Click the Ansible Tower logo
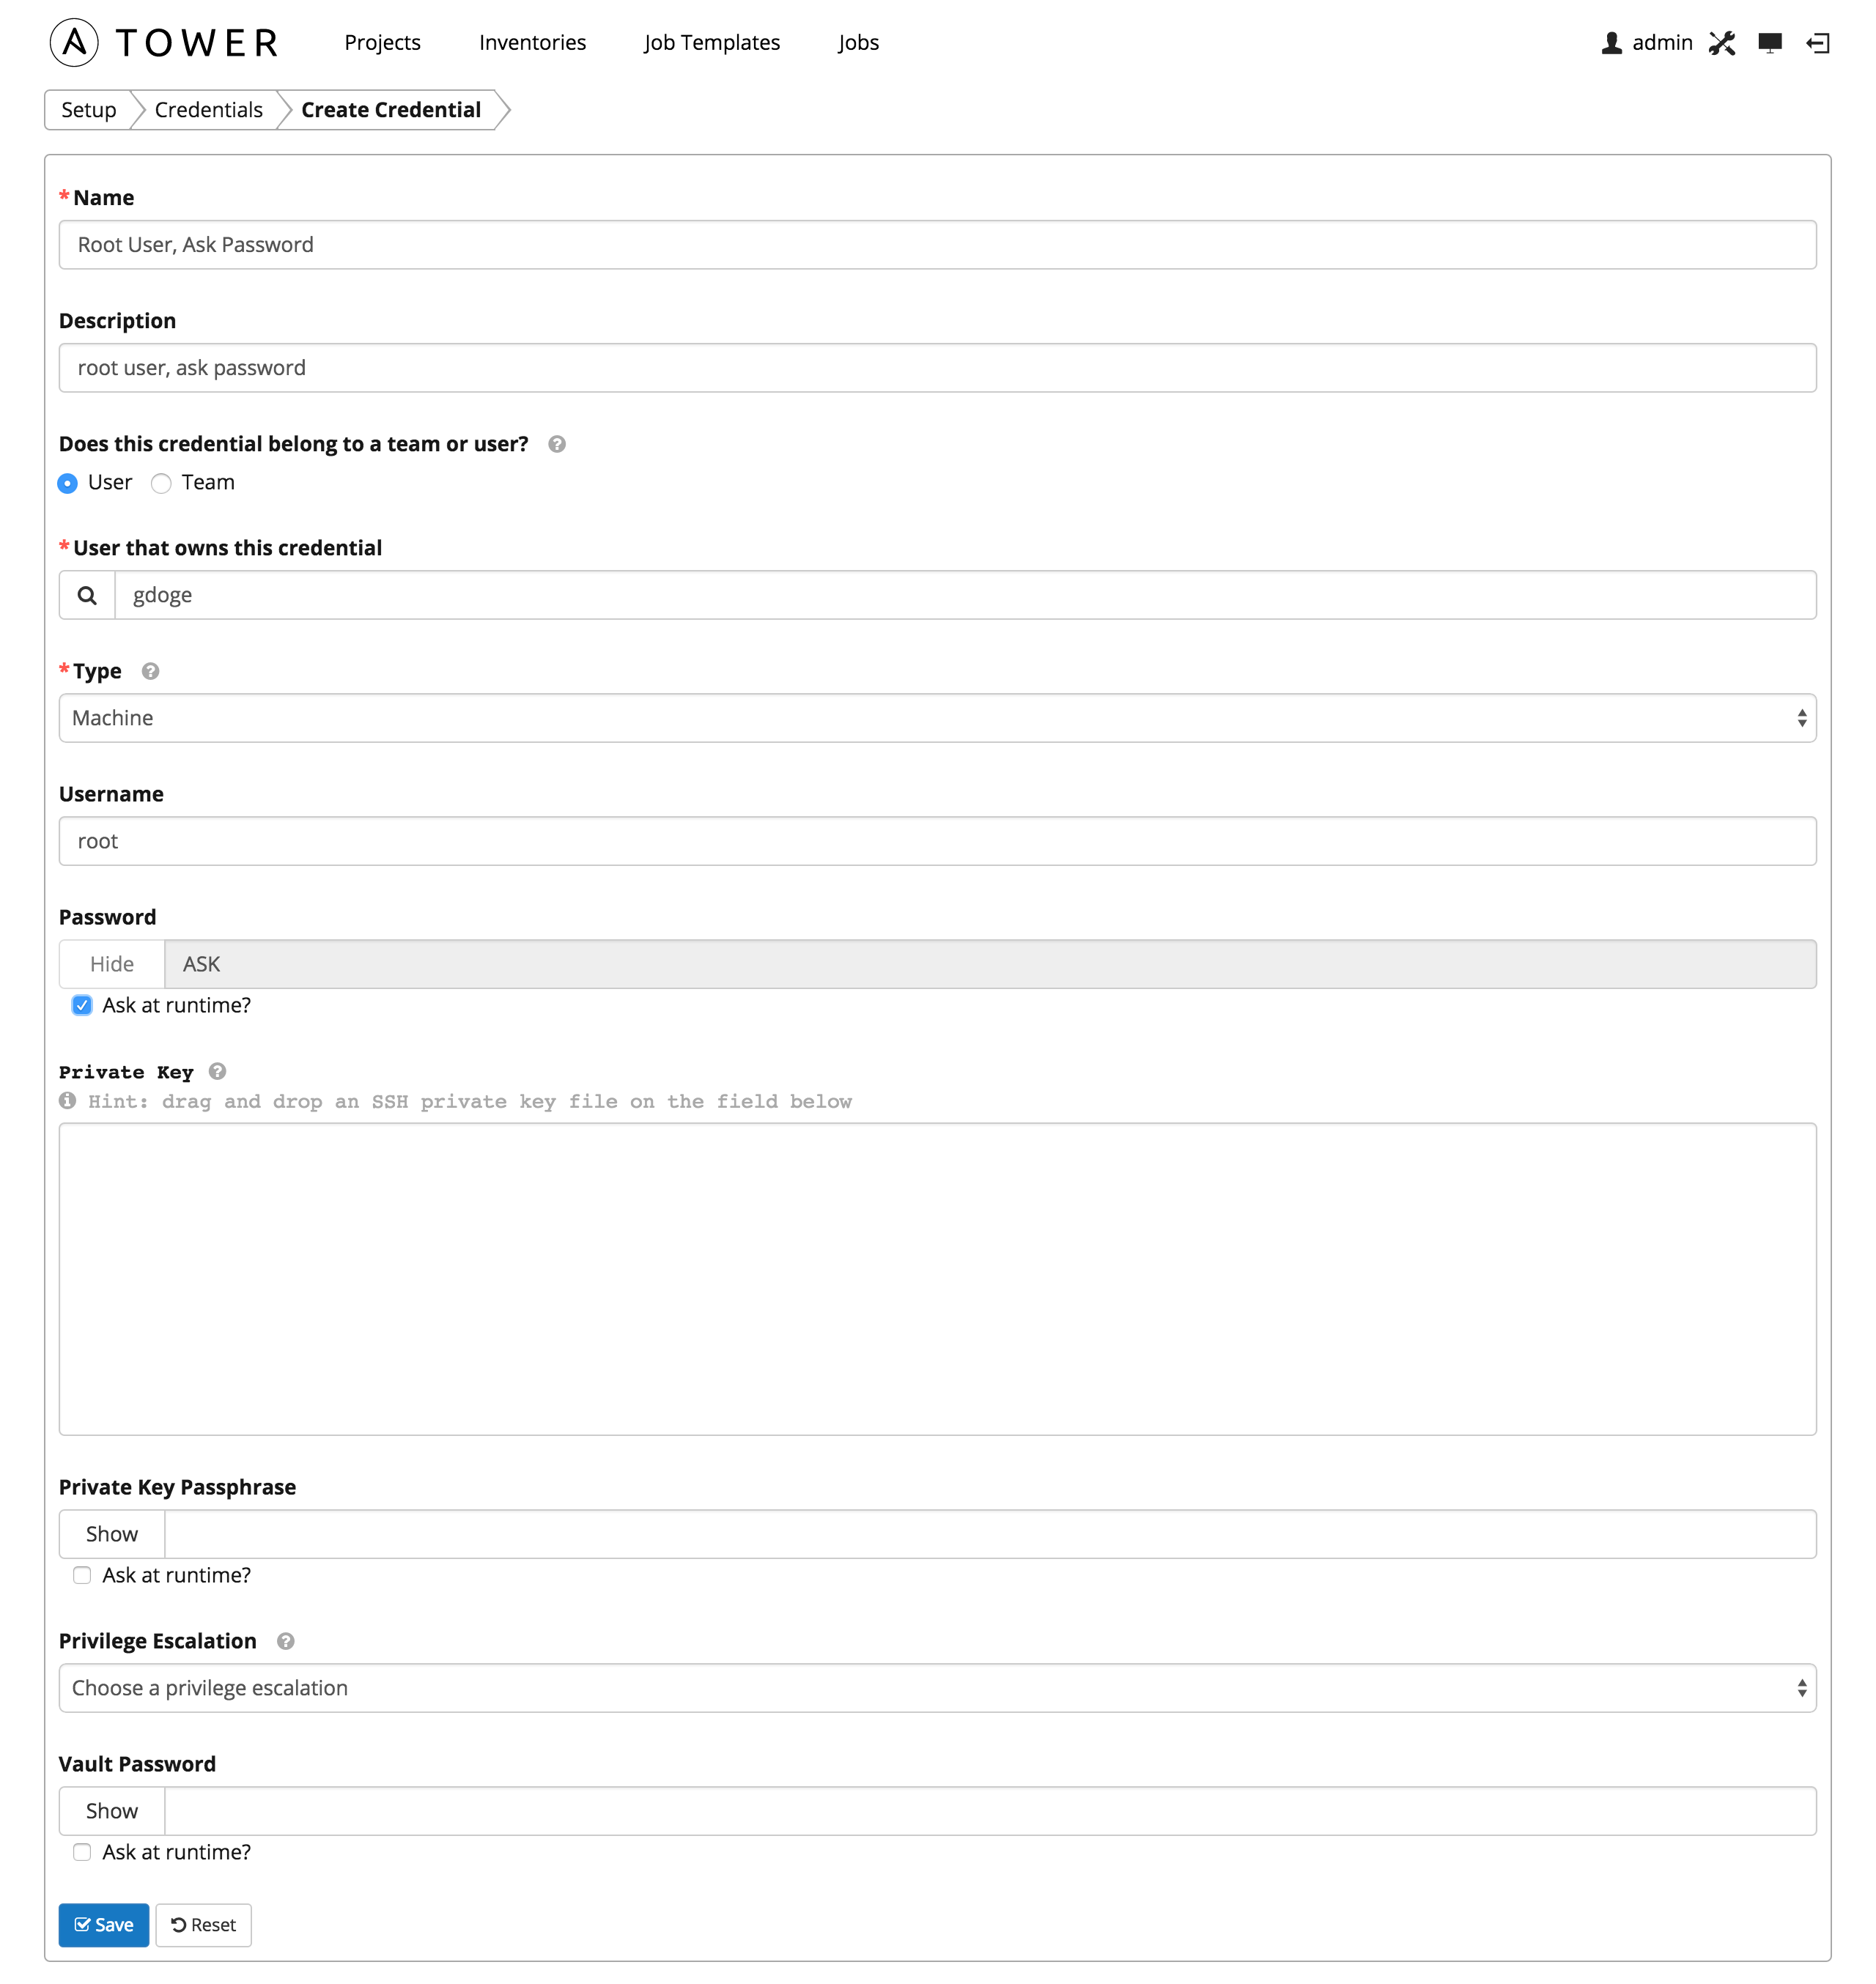This screenshot has width=1876, height=1984. (165, 43)
